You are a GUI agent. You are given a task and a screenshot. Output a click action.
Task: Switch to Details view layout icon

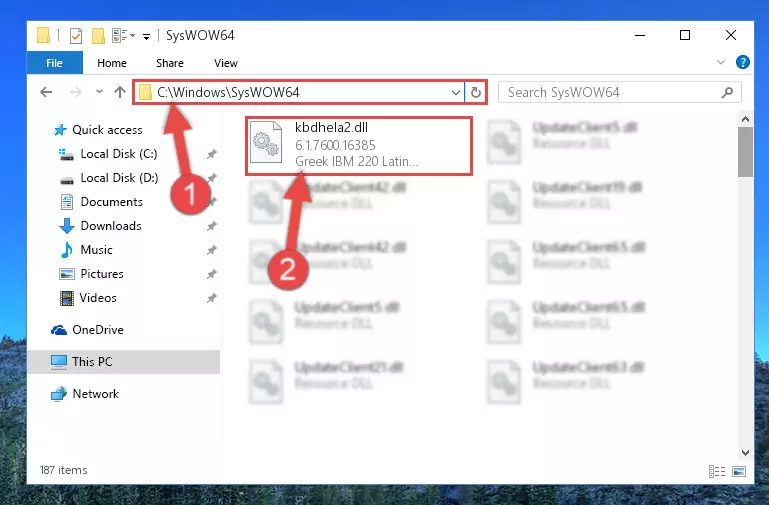pos(717,471)
